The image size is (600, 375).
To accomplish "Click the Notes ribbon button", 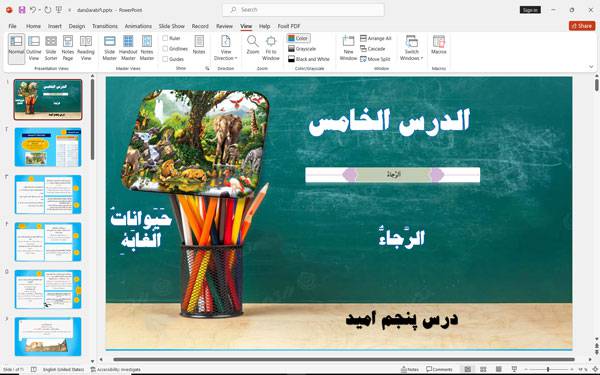I will click(x=199, y=45).
